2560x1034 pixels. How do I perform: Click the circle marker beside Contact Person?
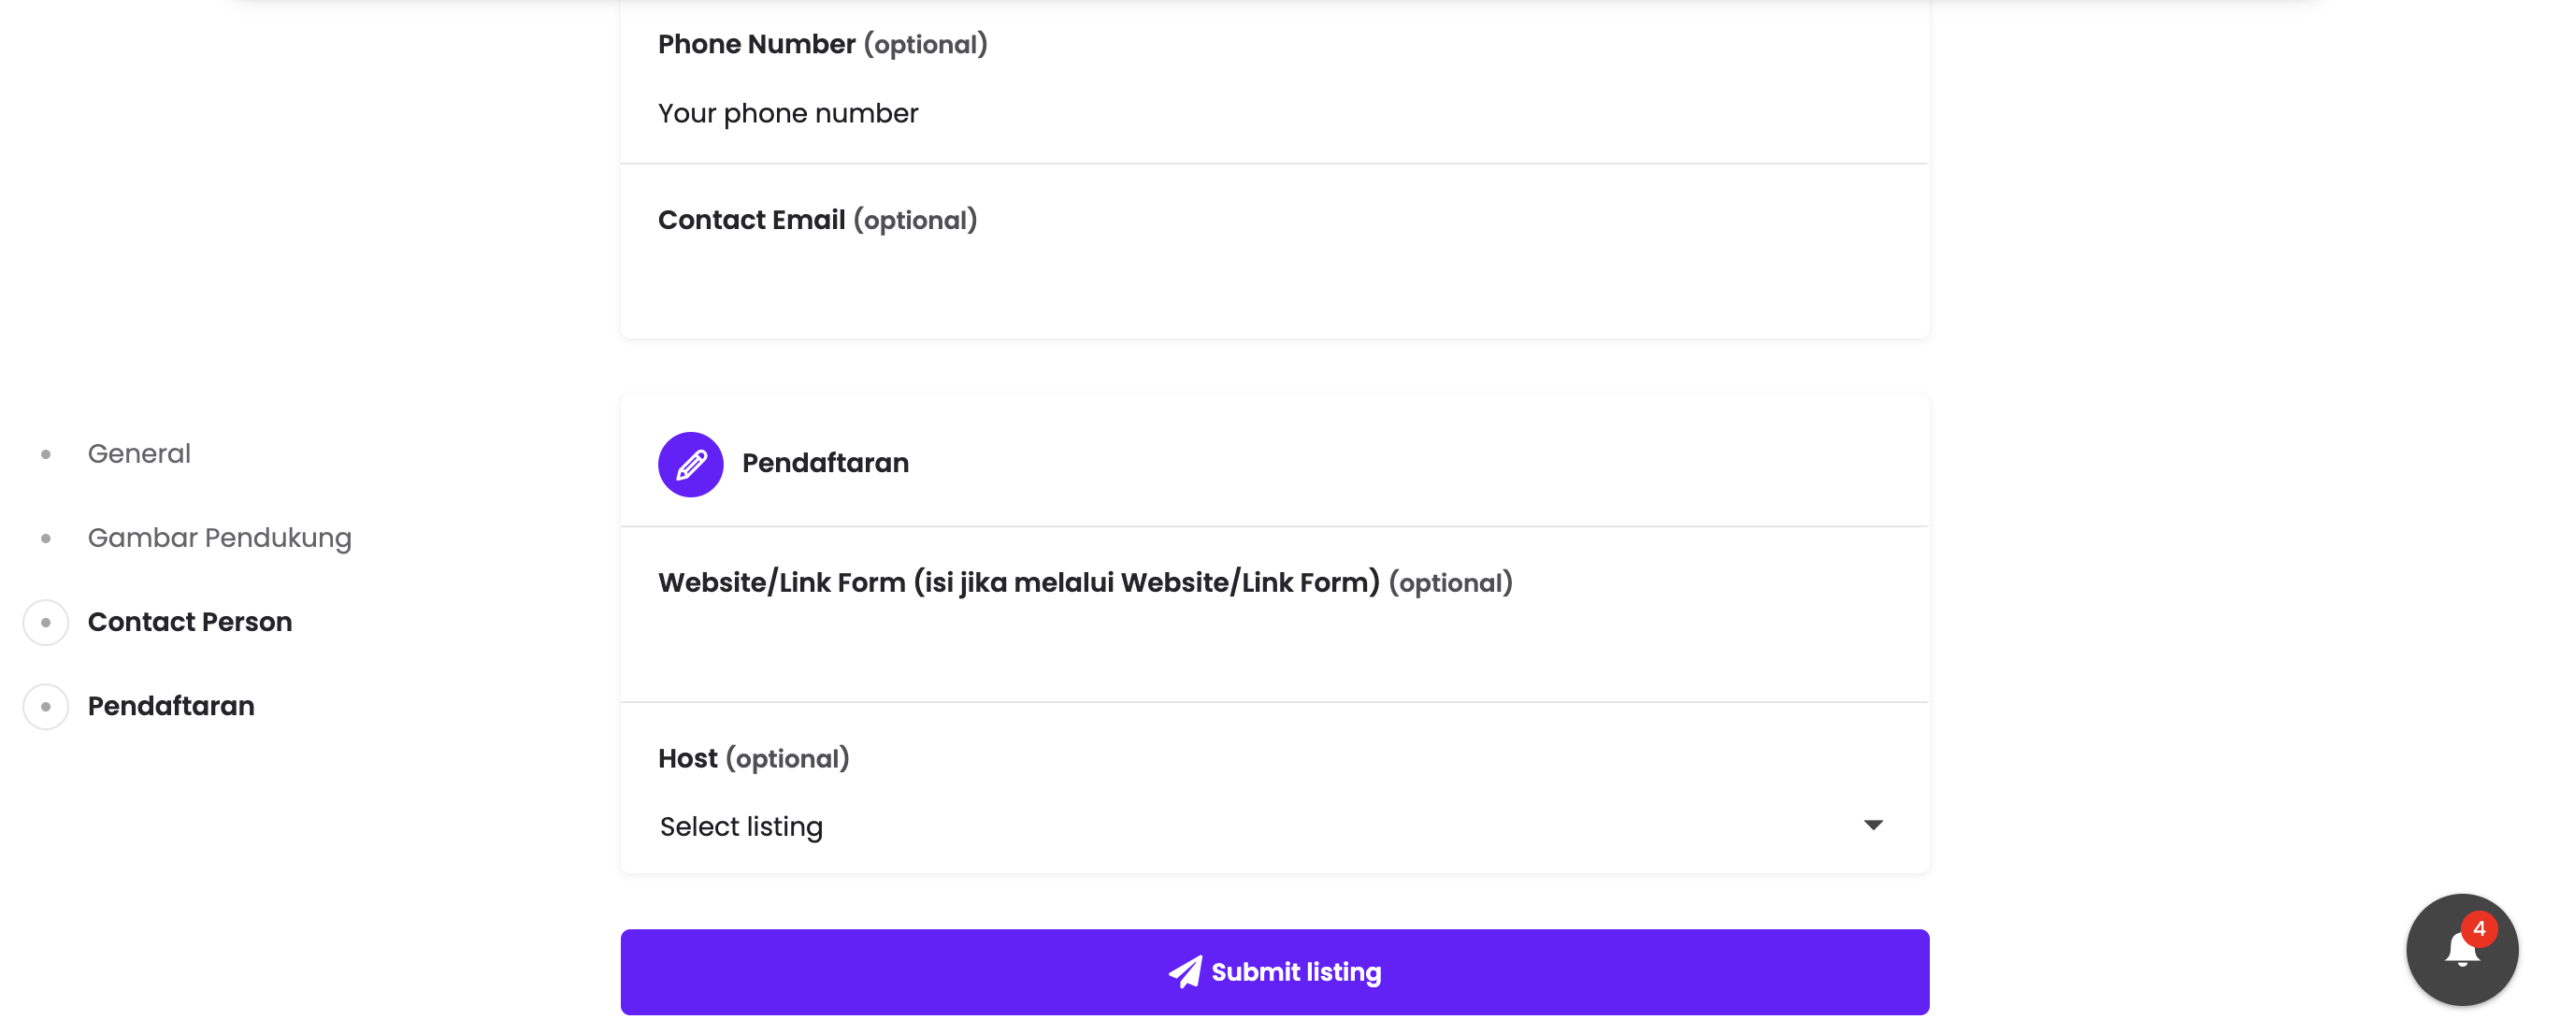coord(46,622)
